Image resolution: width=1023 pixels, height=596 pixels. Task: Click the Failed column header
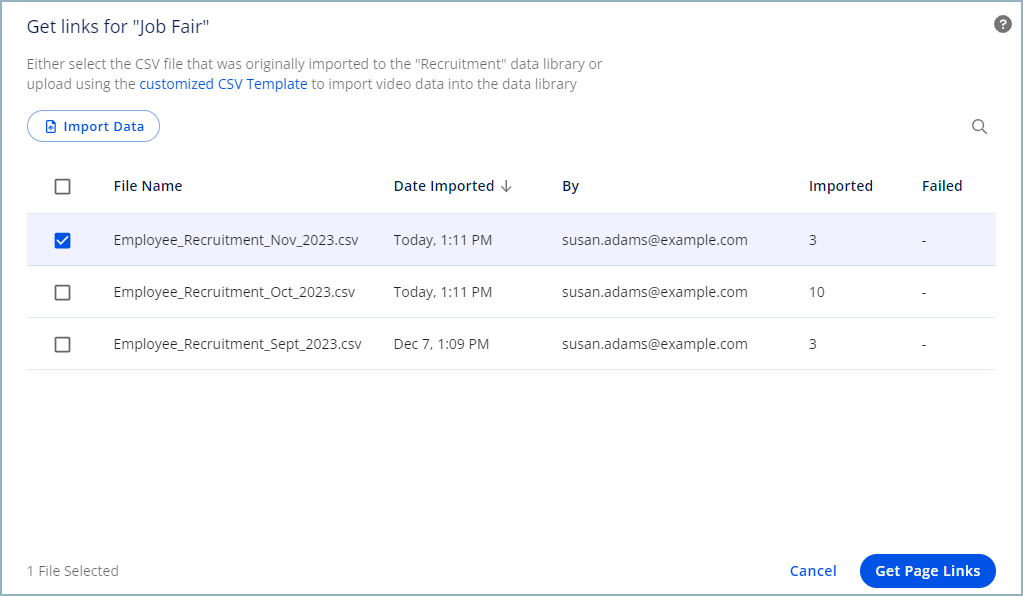(942, 186)
